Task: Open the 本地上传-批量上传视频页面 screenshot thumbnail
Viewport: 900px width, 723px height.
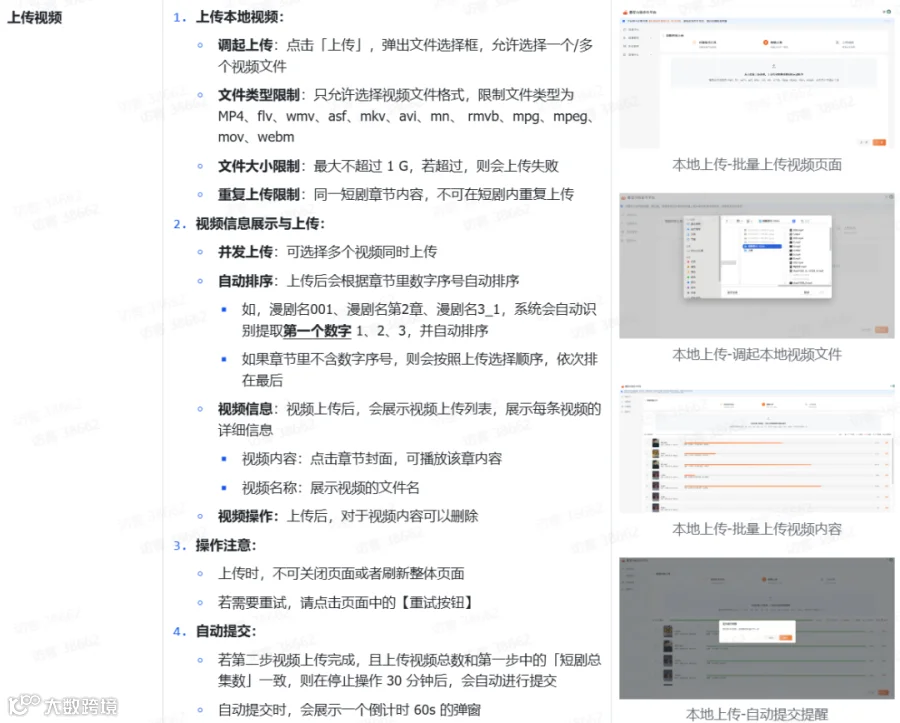Action: tap(757, 76)
